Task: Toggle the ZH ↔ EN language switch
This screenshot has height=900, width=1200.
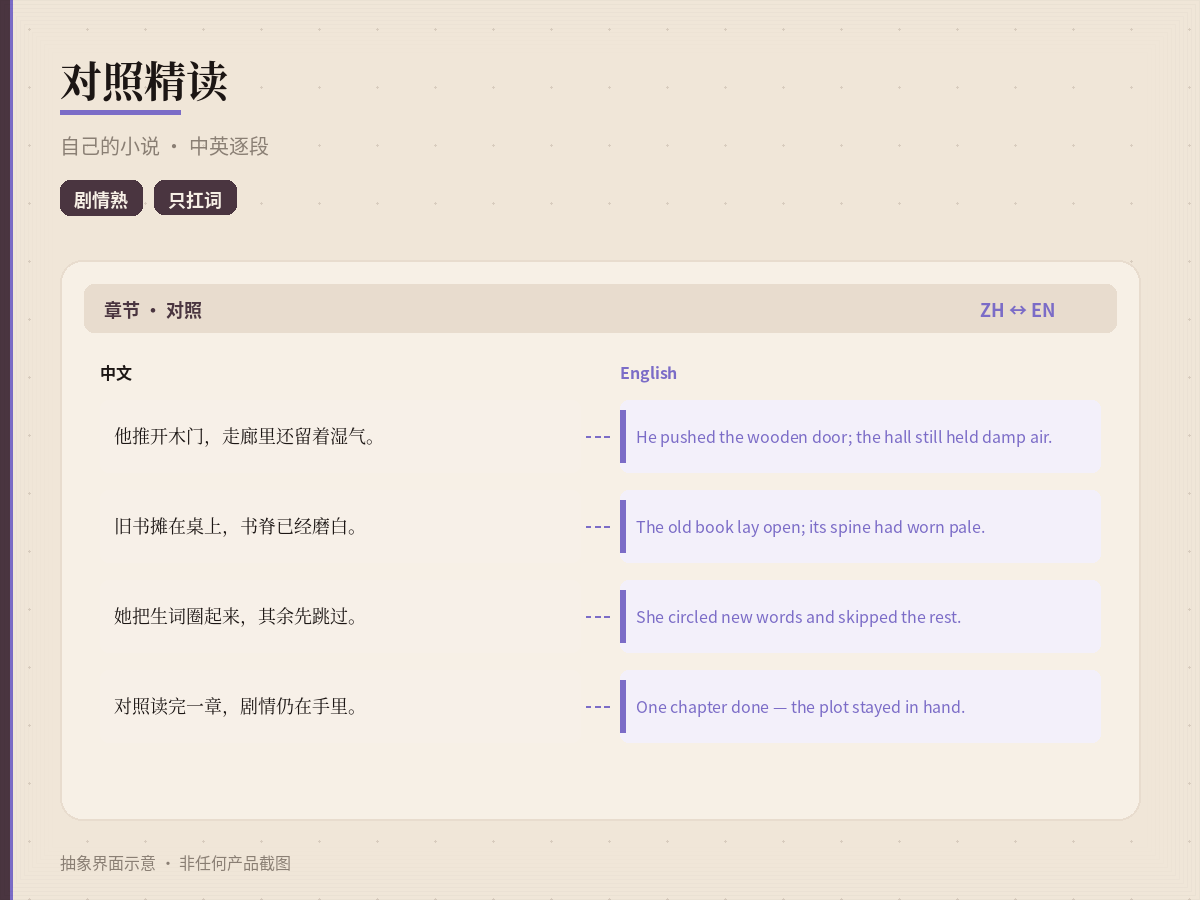Action: 1017,310
